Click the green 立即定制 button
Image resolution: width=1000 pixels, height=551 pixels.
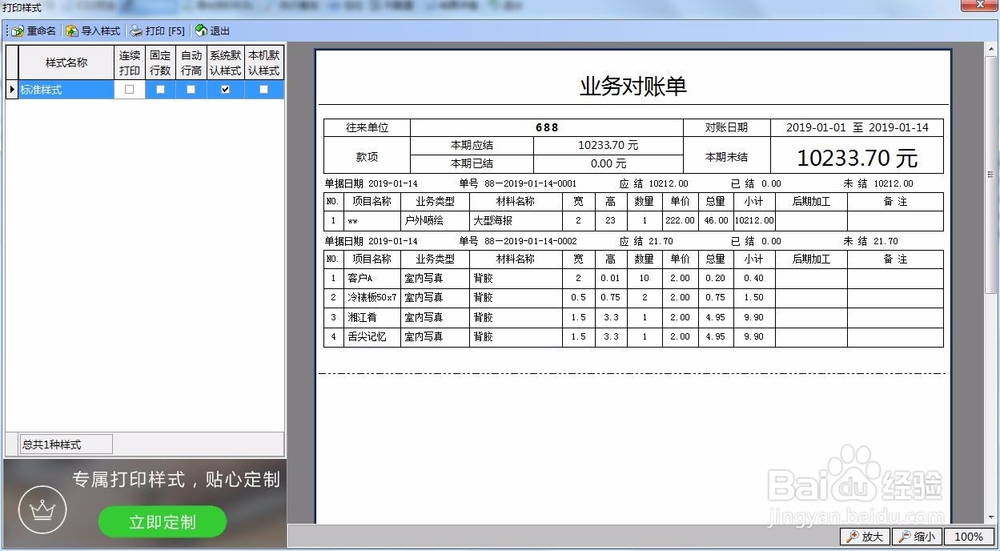click(162, 522)
